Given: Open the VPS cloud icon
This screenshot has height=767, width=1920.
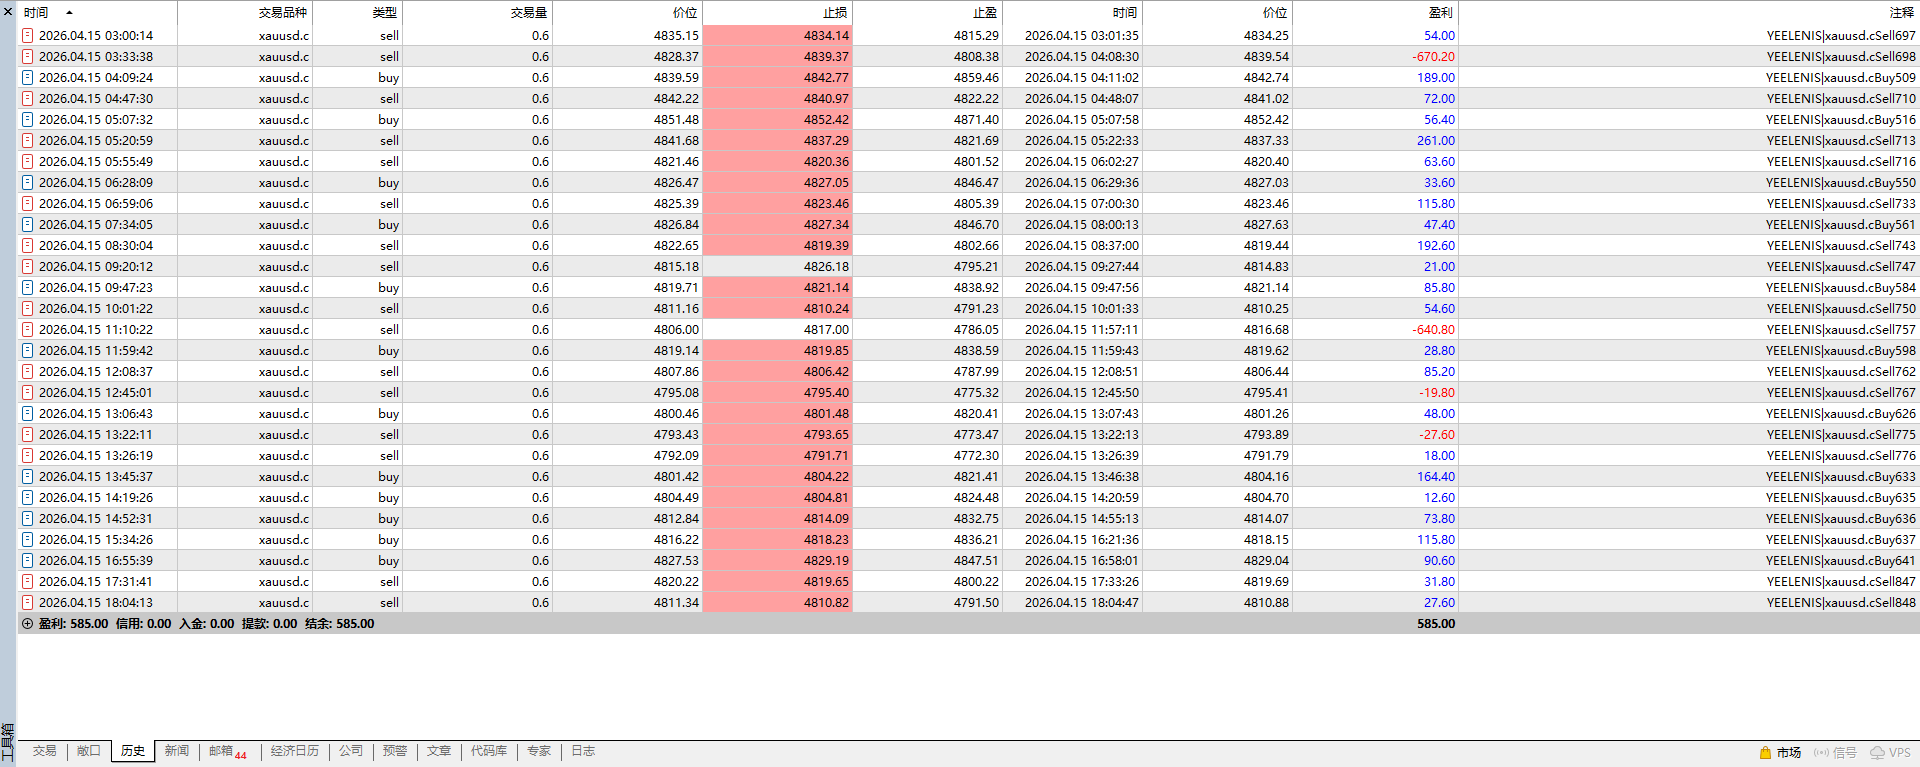Looking at the screenshot, I should pyautogui.click(x=1877, y=753).
